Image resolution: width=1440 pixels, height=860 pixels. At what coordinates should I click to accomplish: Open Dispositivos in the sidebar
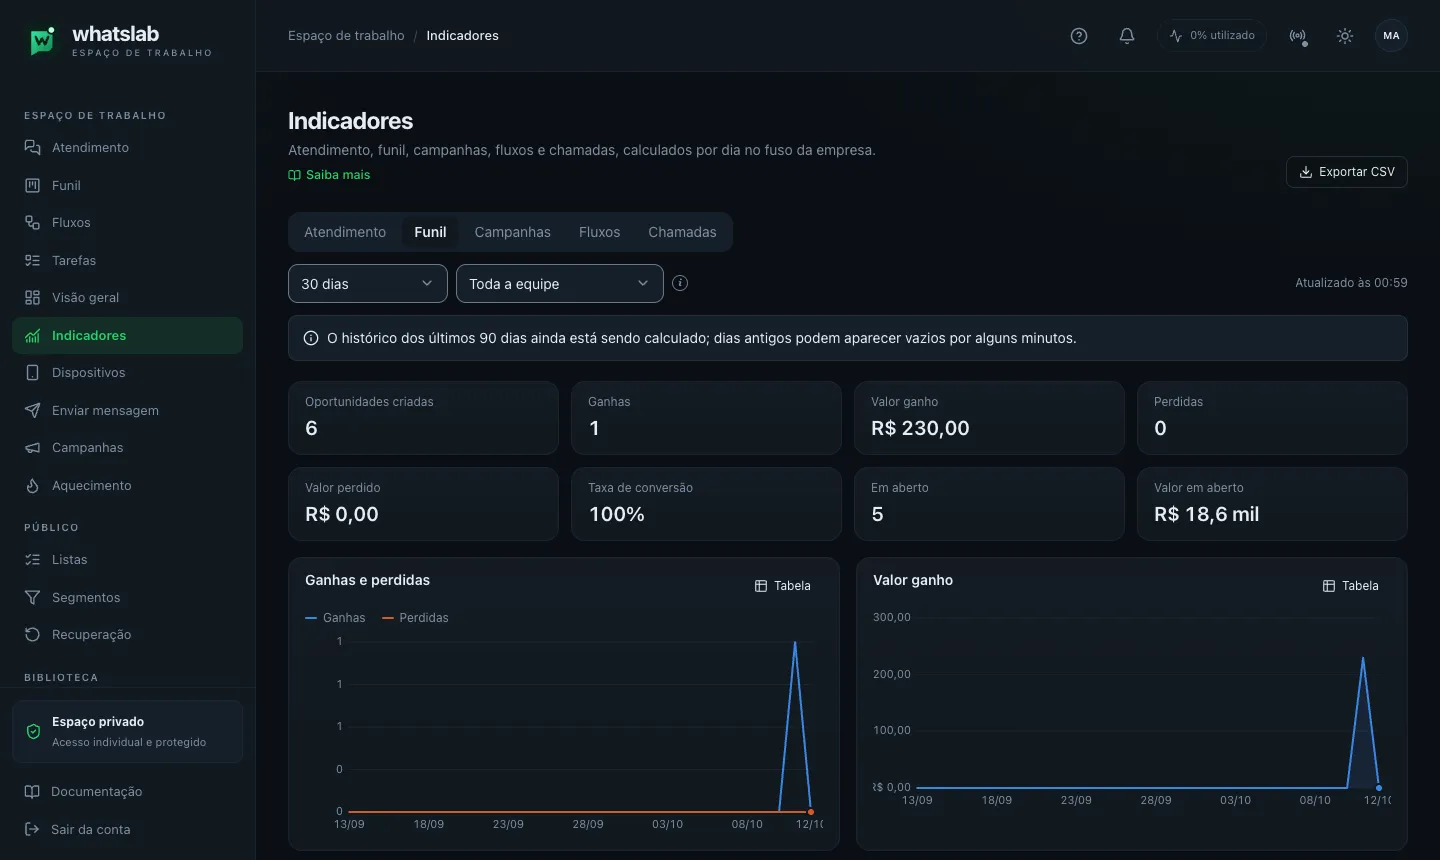point(127,373)
